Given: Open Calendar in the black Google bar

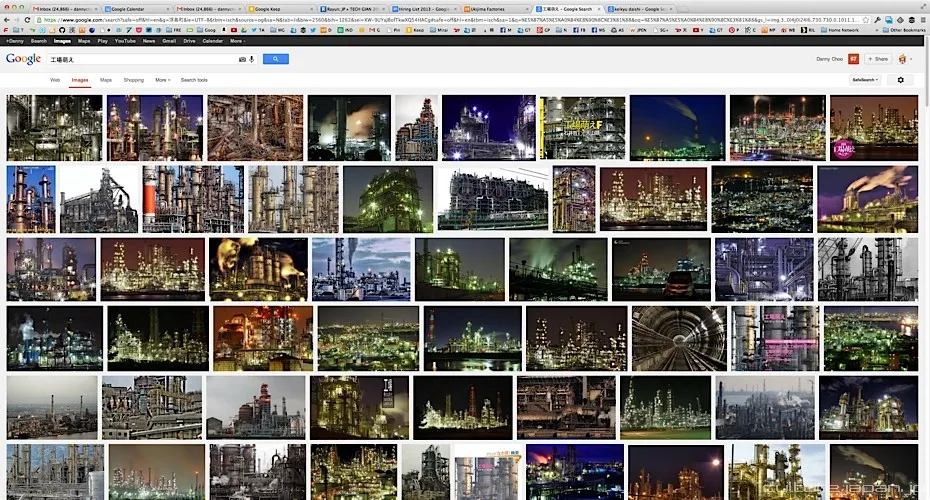Looking at the screenshot, I should coord(212,41).
